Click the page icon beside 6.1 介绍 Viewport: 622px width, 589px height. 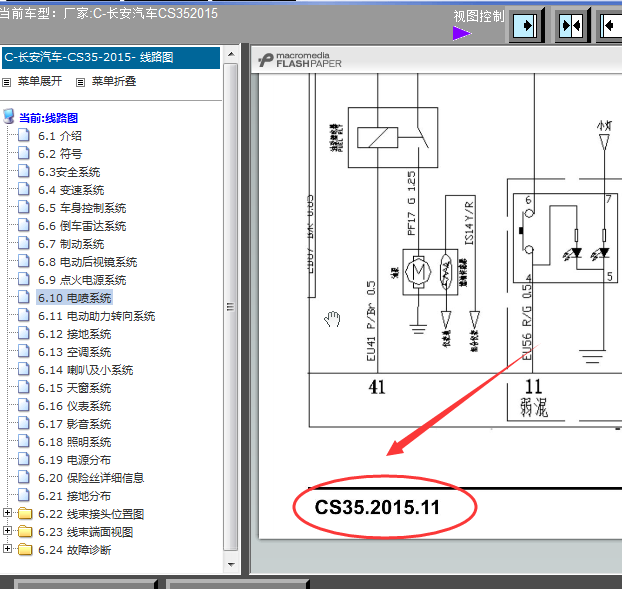pyautogui.click(x=24, y=135)
